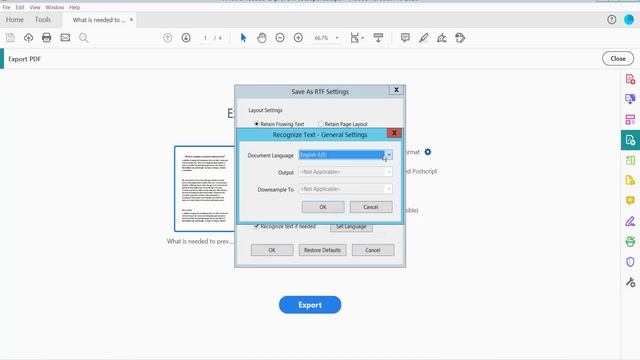
Task: Open the Edit menu
Action: tap(20, 7)
